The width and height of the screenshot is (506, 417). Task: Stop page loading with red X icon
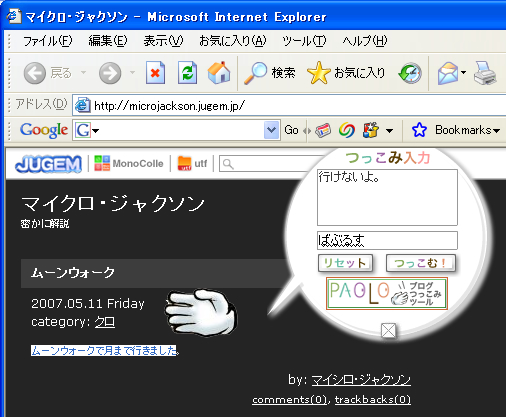point(155,73)
